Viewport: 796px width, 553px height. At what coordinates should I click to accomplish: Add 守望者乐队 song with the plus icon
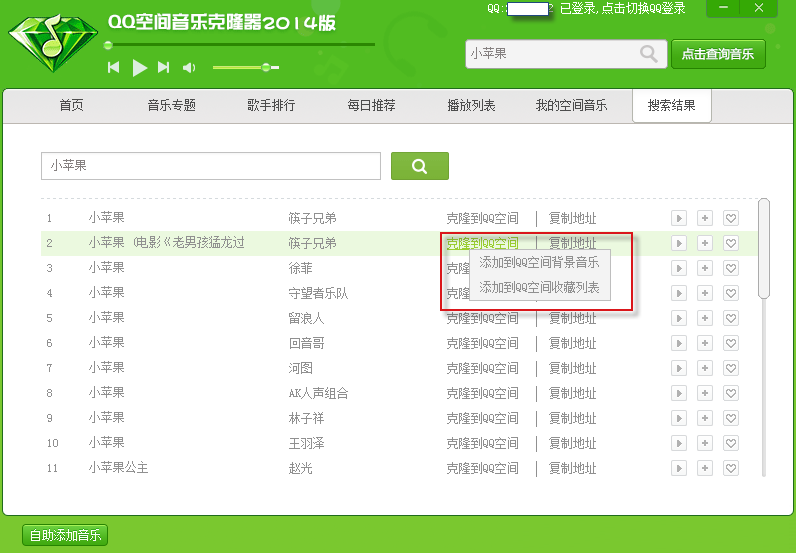coord(705,293)
